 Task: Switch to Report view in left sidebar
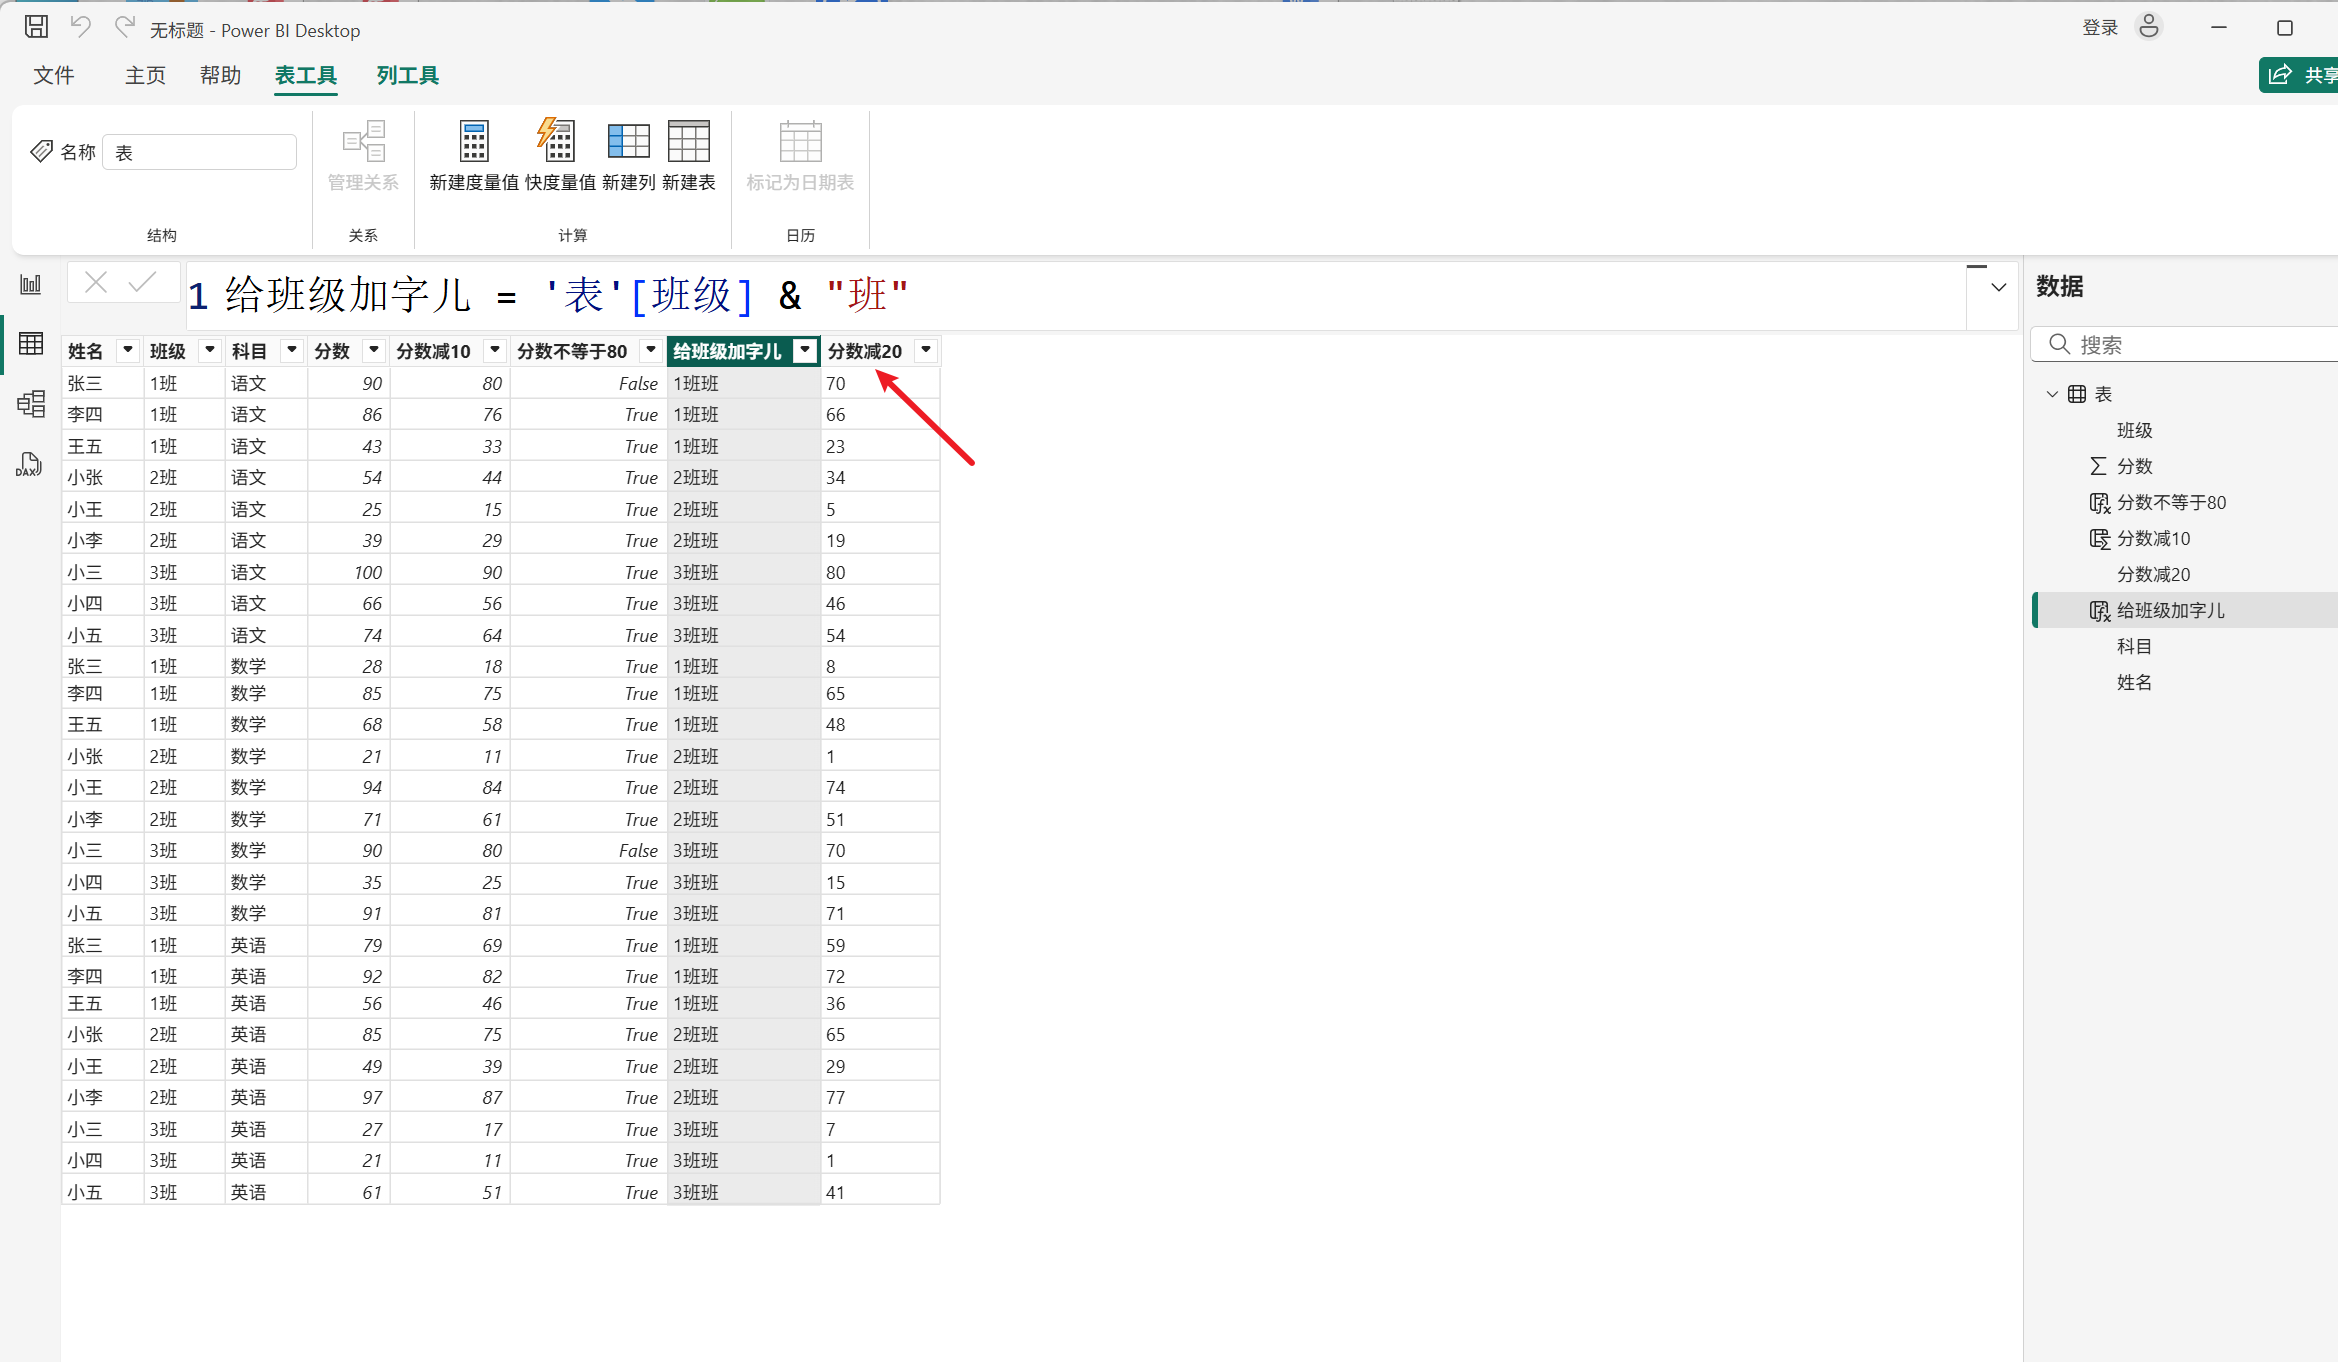click(31, 285)
